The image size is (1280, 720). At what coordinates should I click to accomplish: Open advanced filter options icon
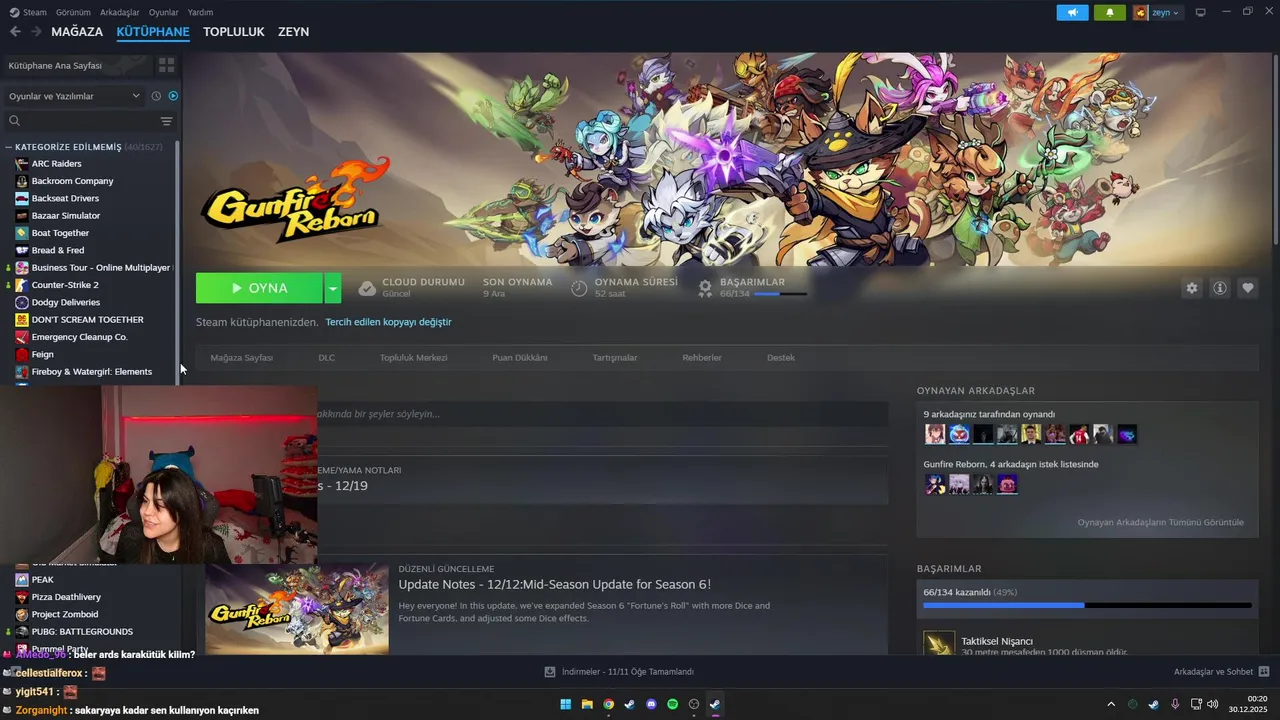point(167,121)
